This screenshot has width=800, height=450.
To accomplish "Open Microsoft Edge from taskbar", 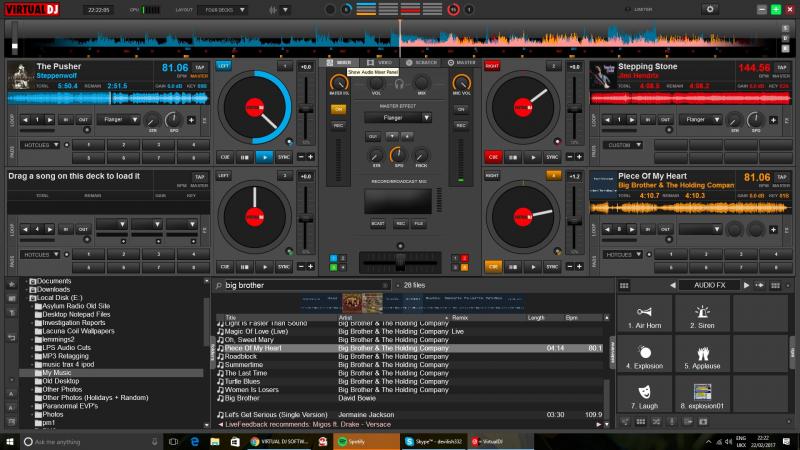I will point(194,441).
